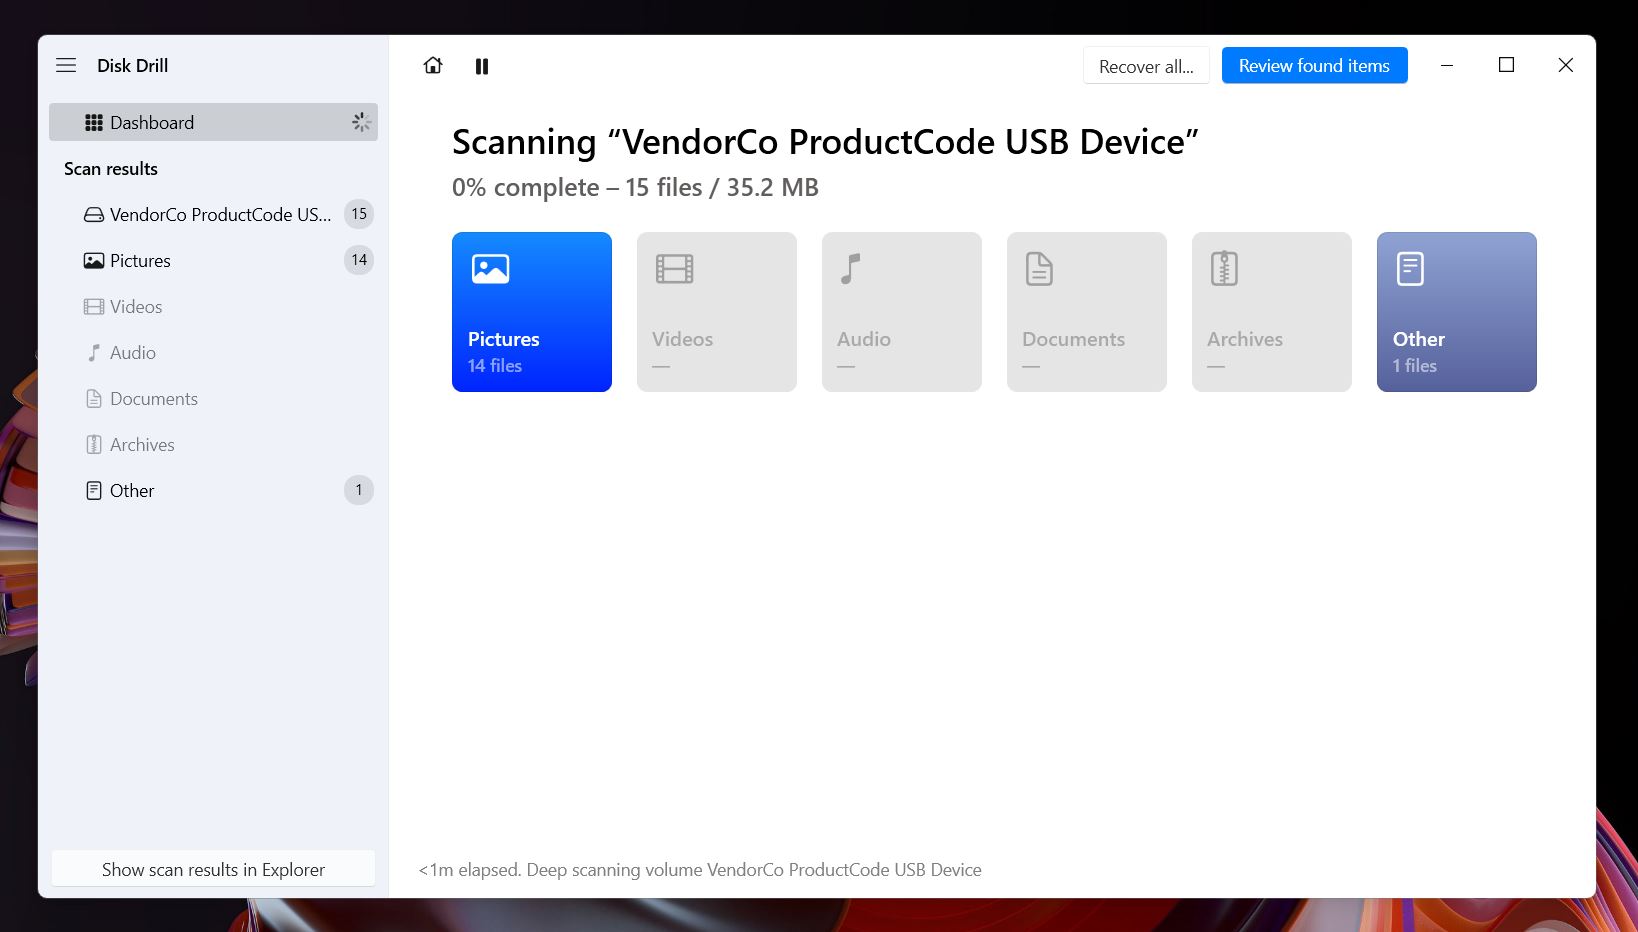Image resolution: width=1638 pixels, height=932 pixels.
Task: Click the scanning VendorCo ProductCode USB Device heading
Action: [825, 142]
